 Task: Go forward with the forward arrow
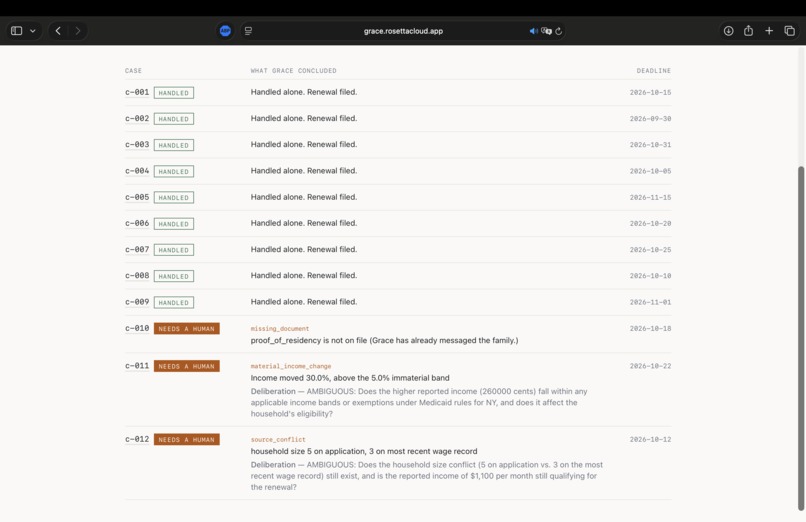click(78, 31)
